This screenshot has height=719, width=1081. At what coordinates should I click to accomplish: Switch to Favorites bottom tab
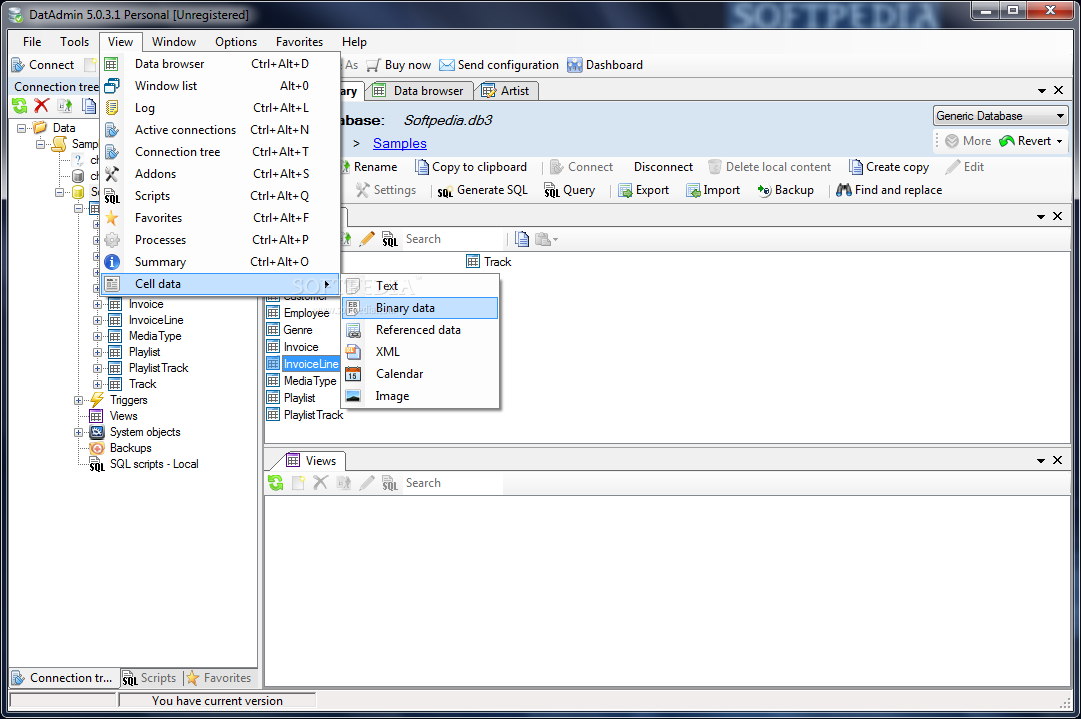tap(219, 678)
